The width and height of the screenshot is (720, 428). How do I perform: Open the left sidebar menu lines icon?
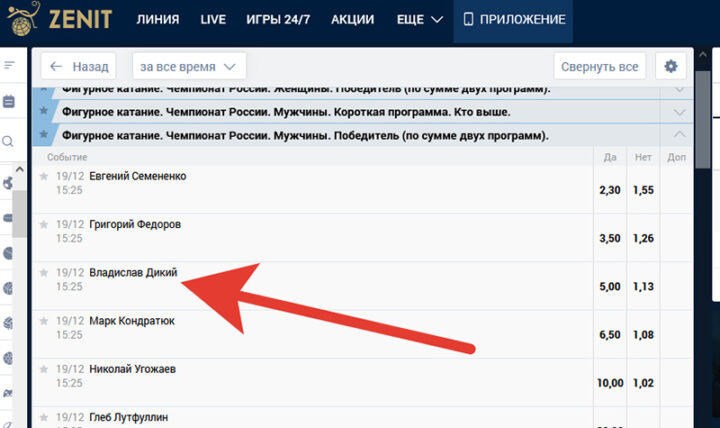tap(9, 65)
